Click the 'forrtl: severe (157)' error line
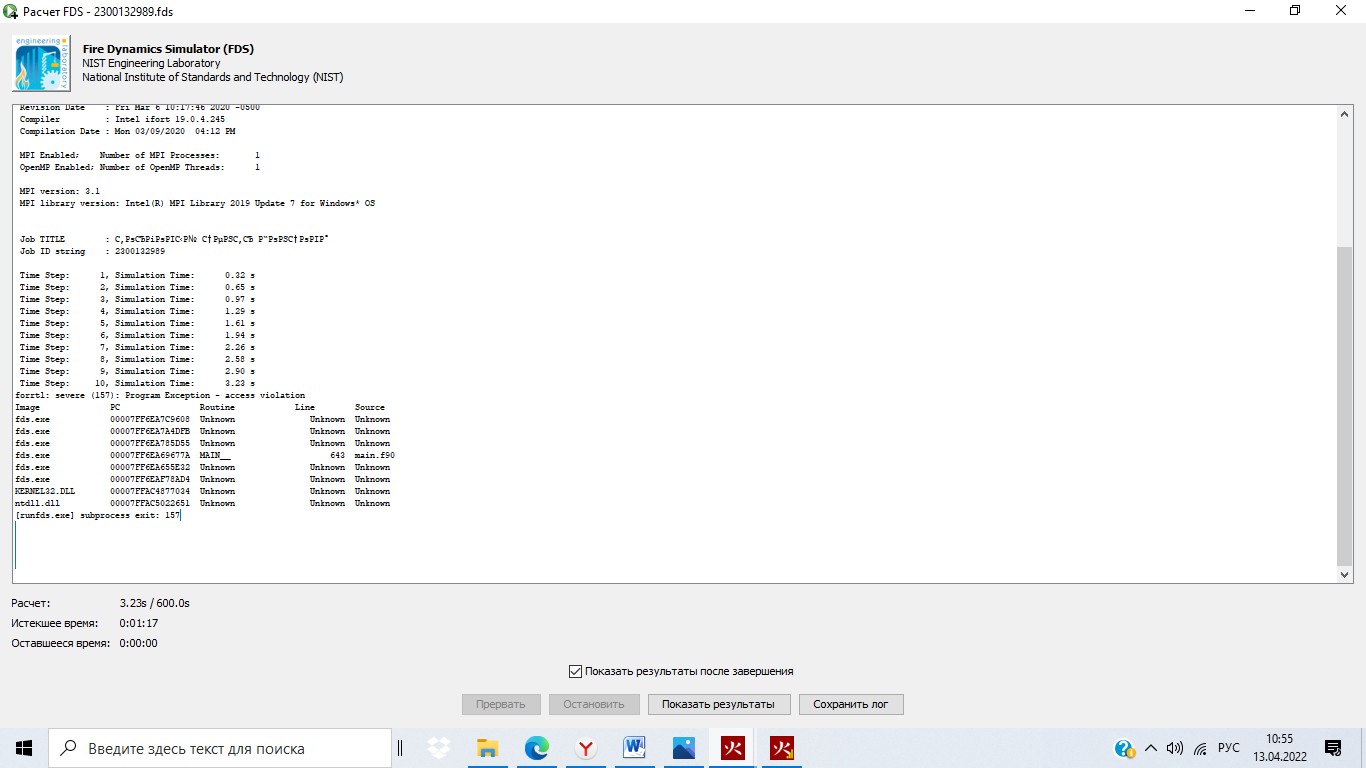This screenshot has height=768, width=1366. [161, 395]
